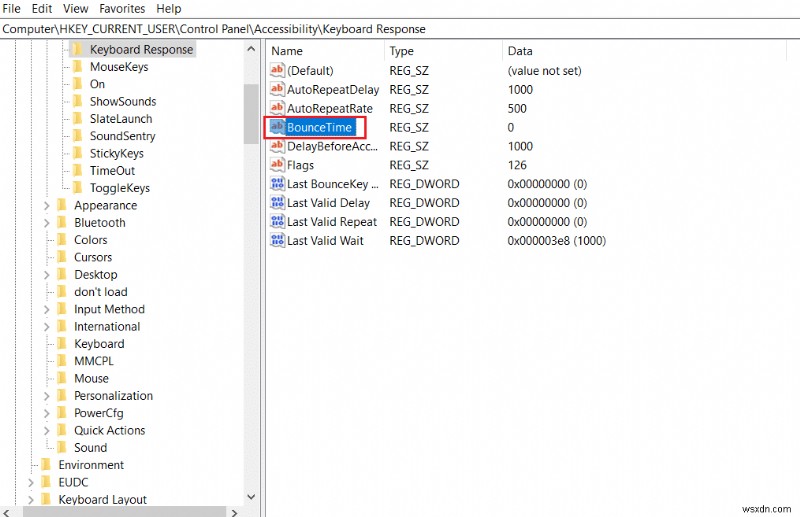Expand the Desktop key

(46, 275)
